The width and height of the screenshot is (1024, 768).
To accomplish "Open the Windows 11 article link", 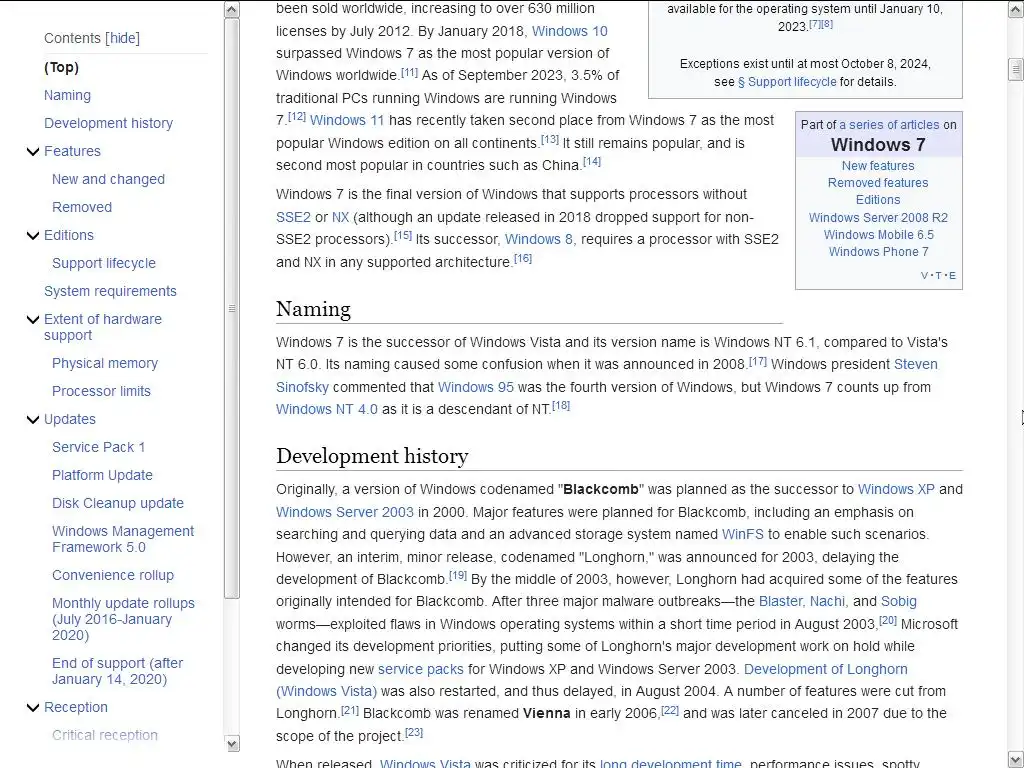I will [347, 121].
